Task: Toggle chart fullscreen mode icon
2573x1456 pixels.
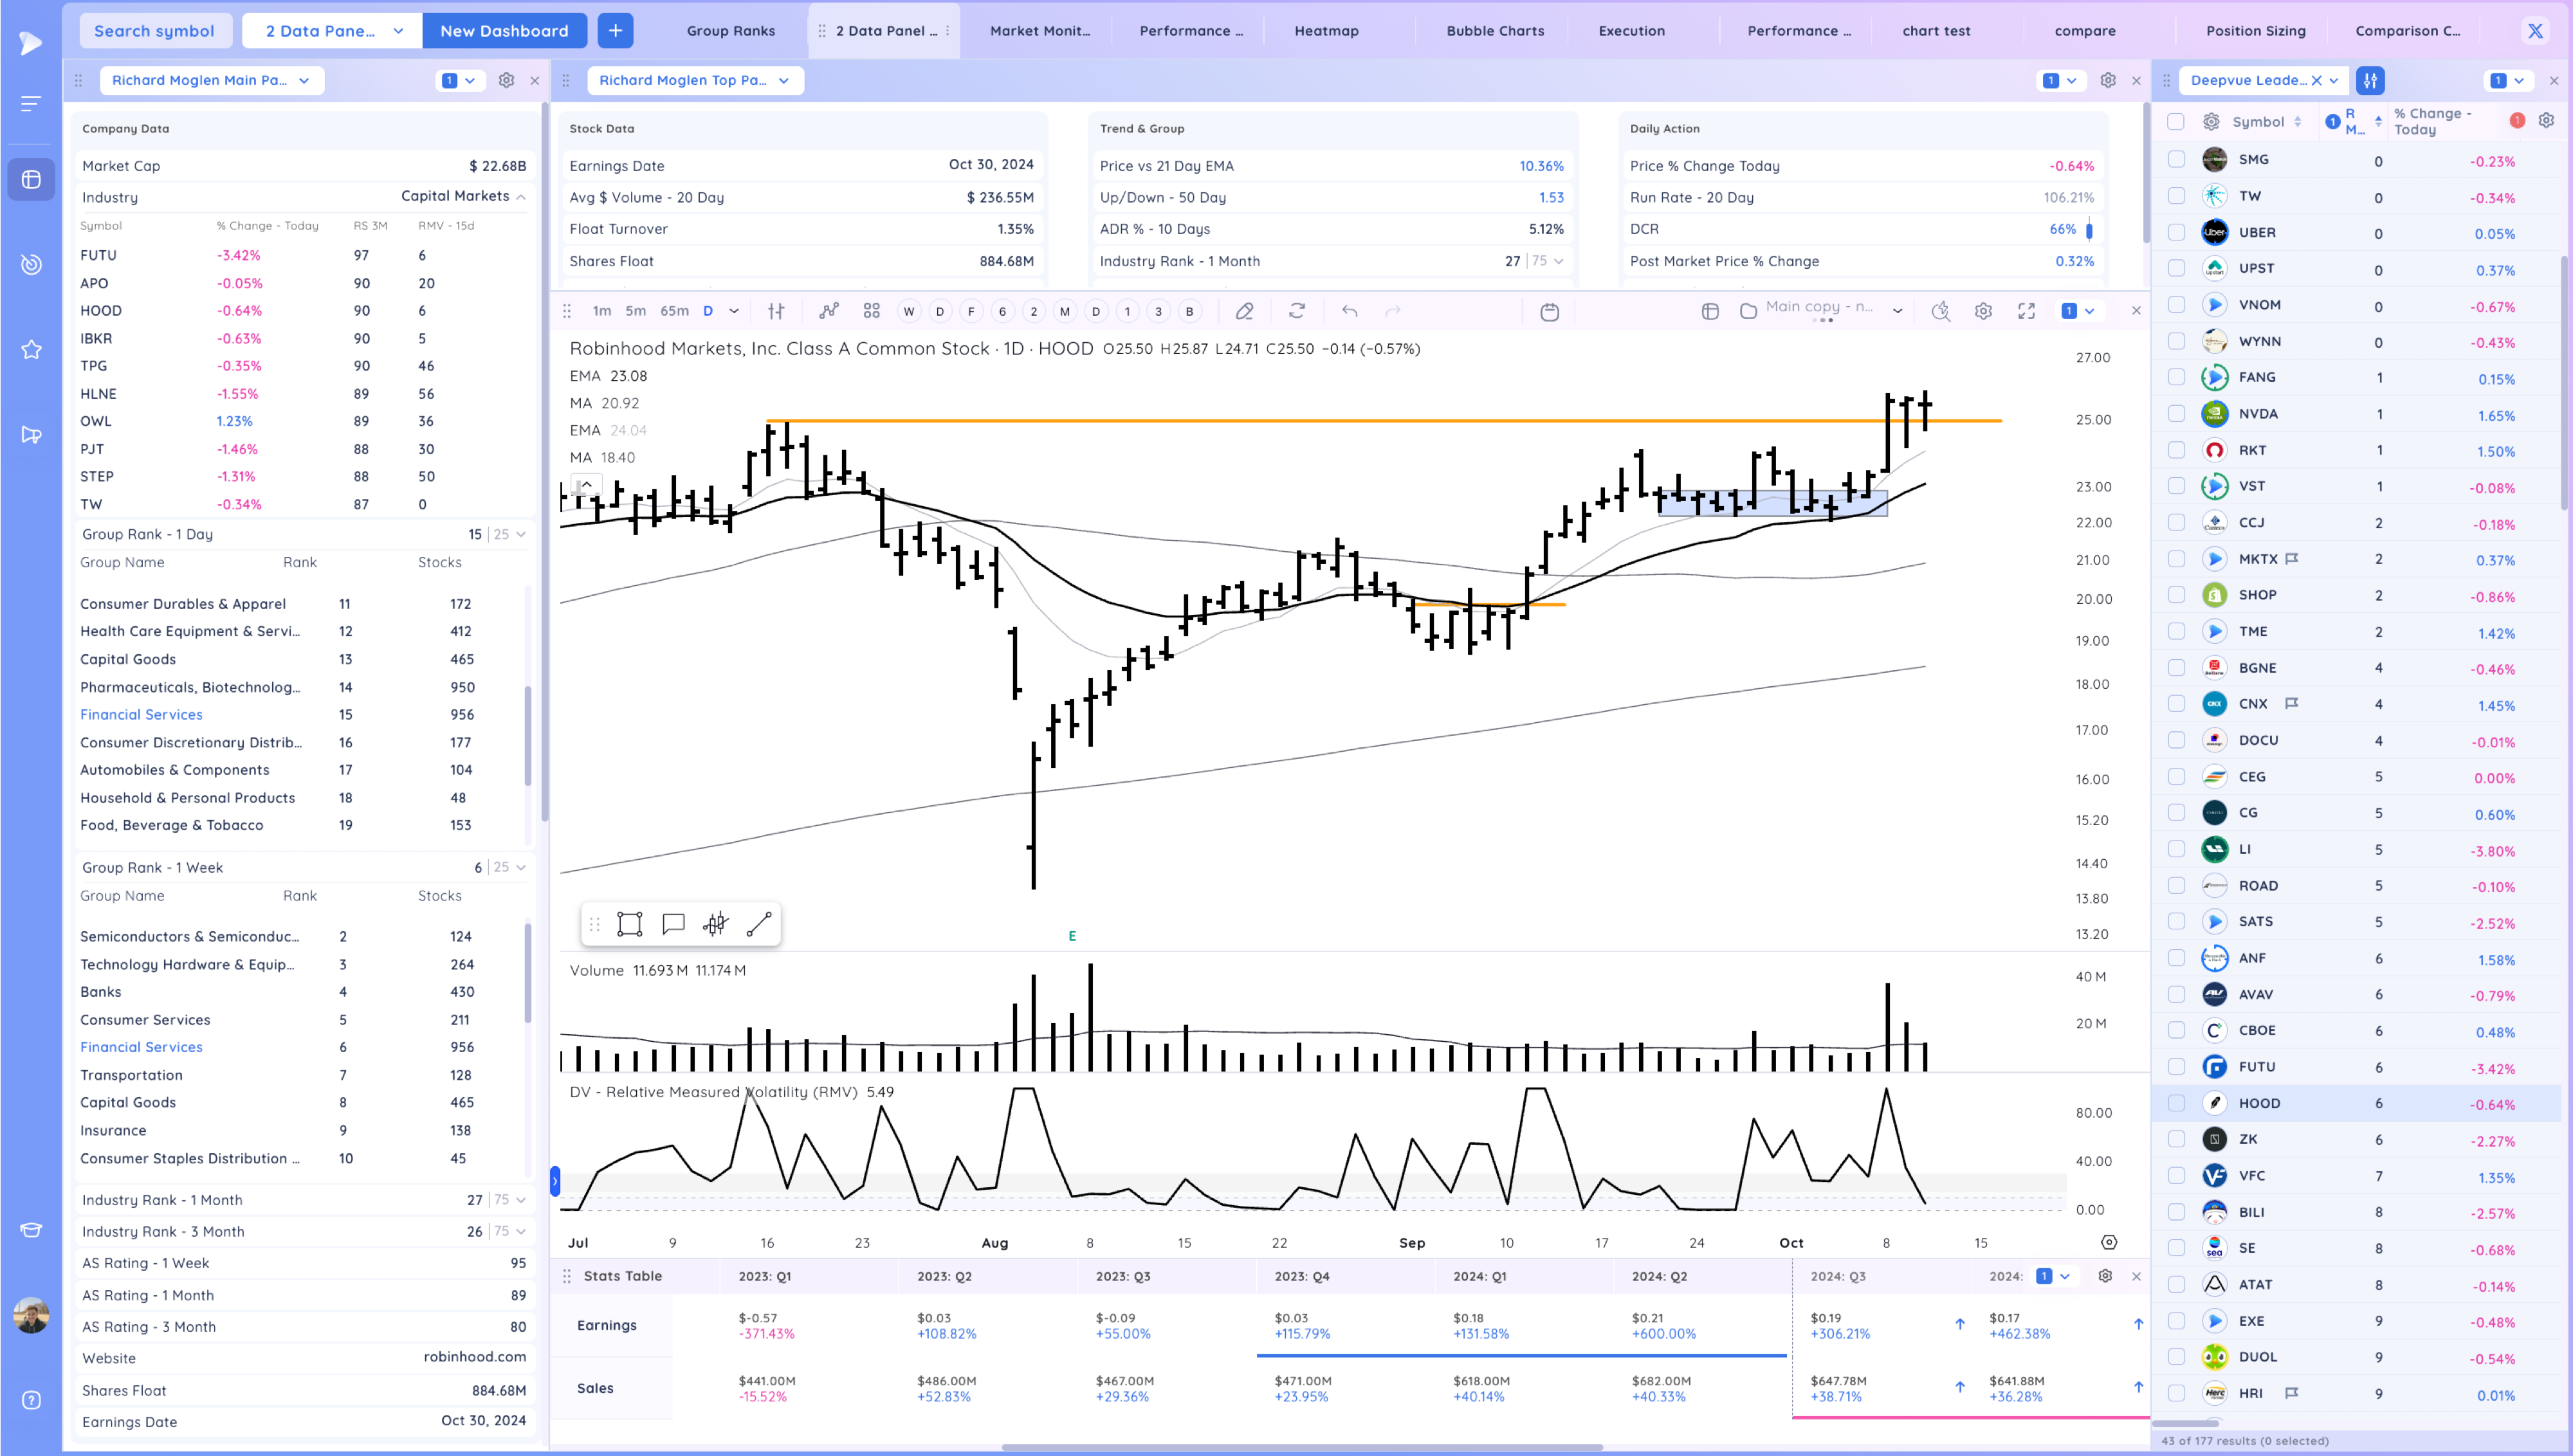Action: click(x=2026, y=311)
